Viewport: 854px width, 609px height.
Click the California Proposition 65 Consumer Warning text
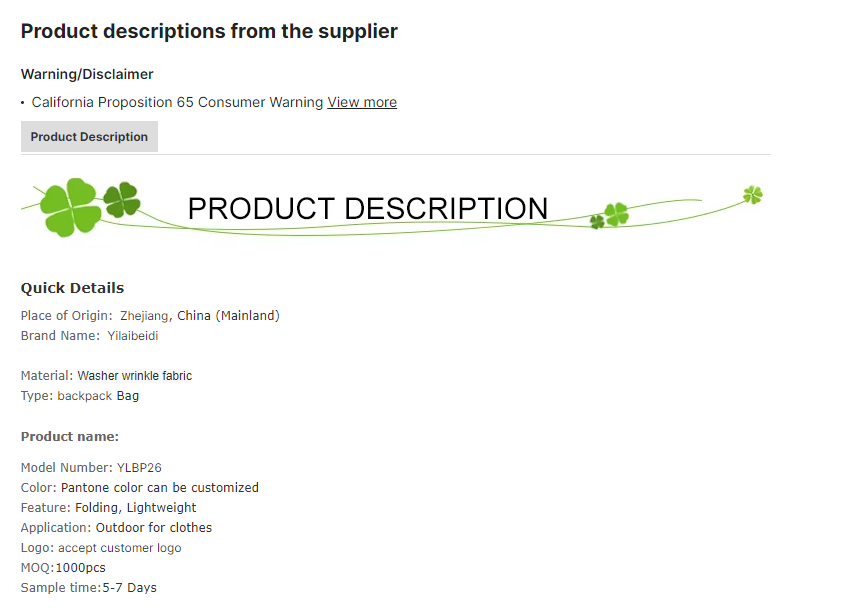[x=177, y=102]
